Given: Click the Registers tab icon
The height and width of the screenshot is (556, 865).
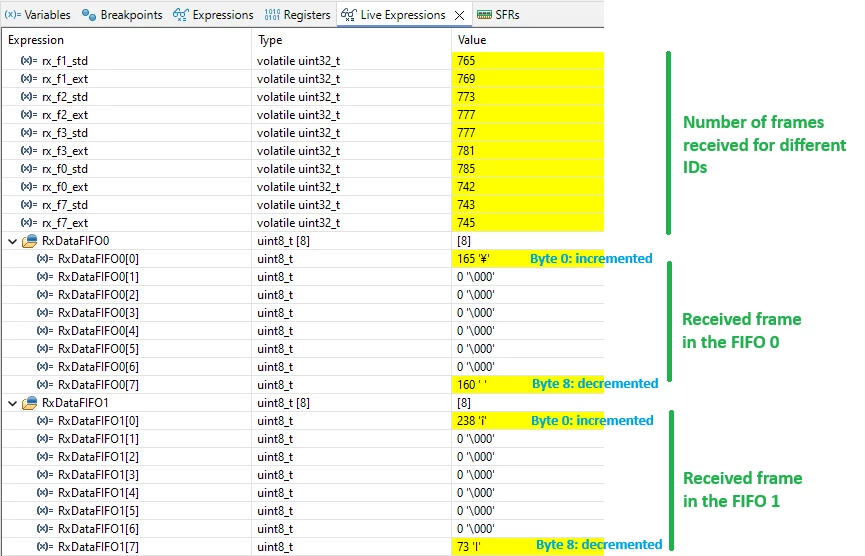Looking at the screenshot, I should pos(272,15).
